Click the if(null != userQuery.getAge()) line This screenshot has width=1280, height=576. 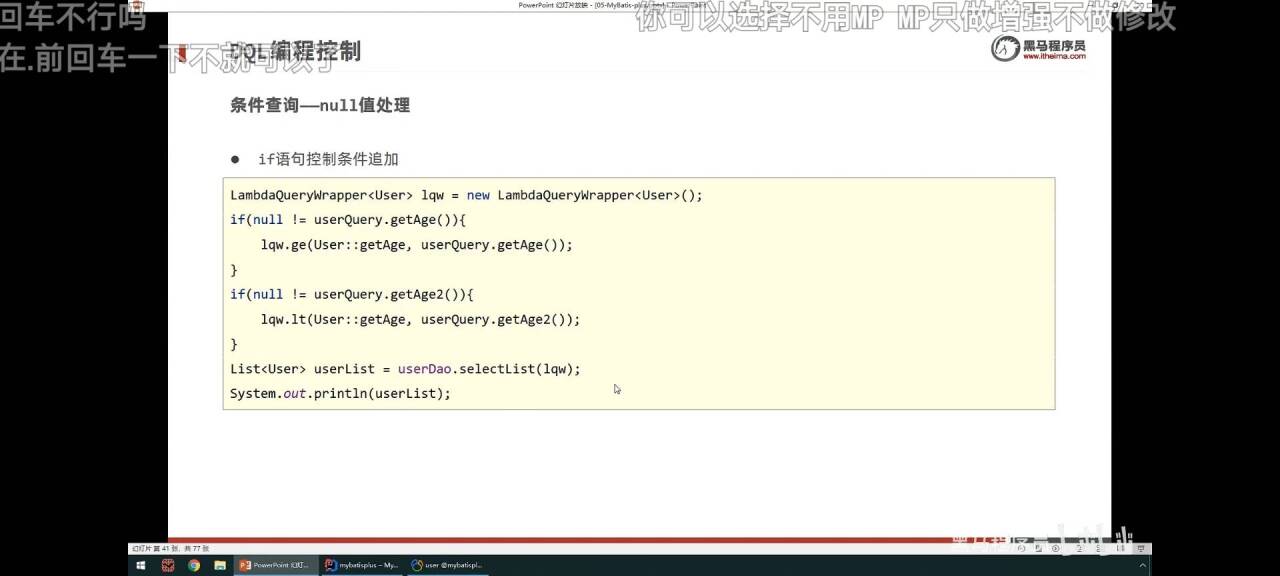348,220
